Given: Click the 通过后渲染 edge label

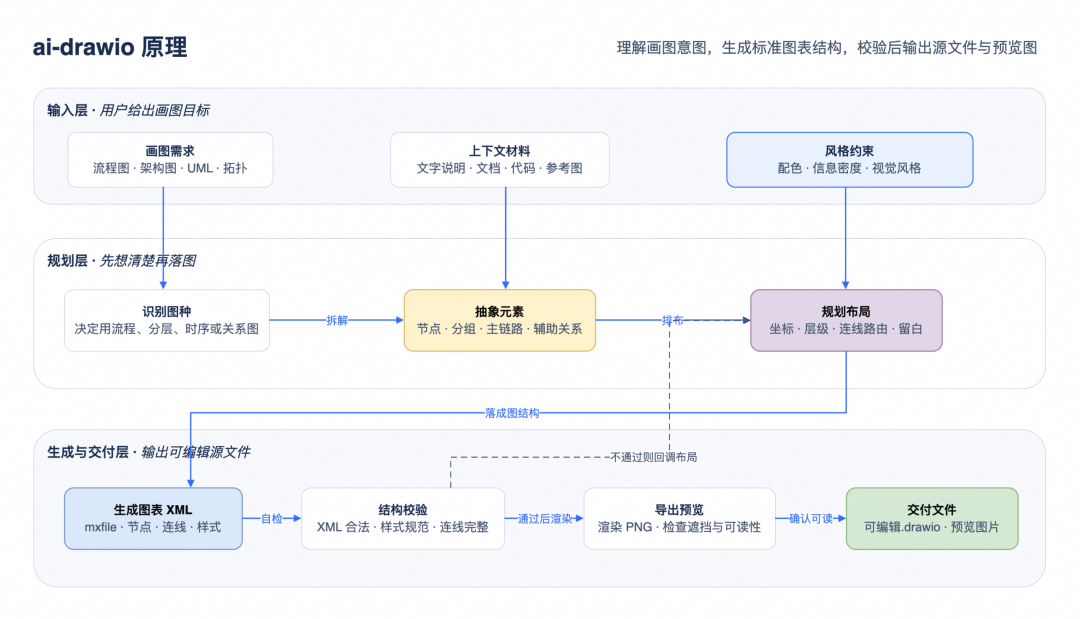Looking at the screenshot, I should 545,518.
